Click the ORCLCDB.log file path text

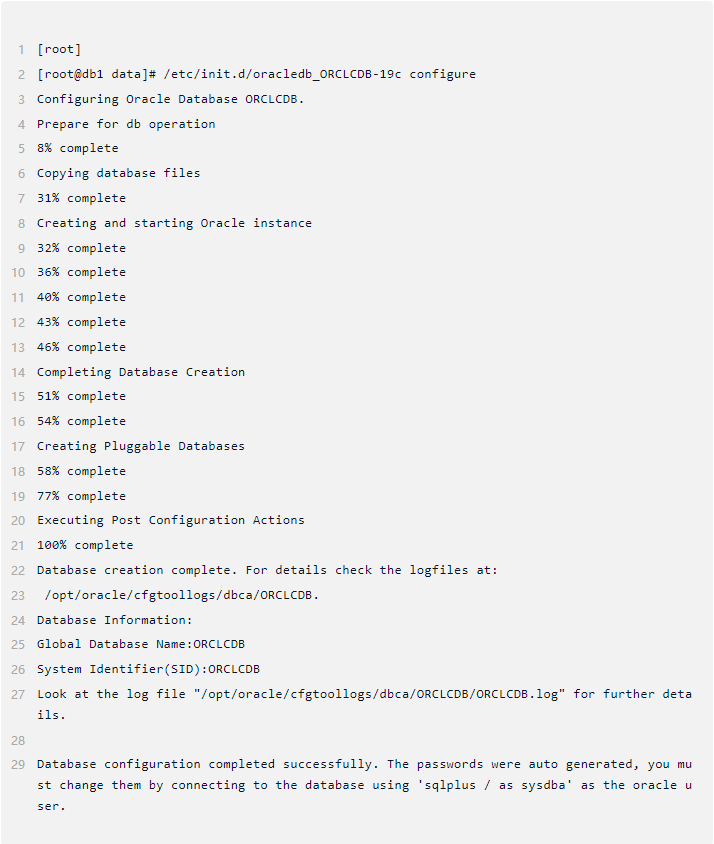coord(380,694)
